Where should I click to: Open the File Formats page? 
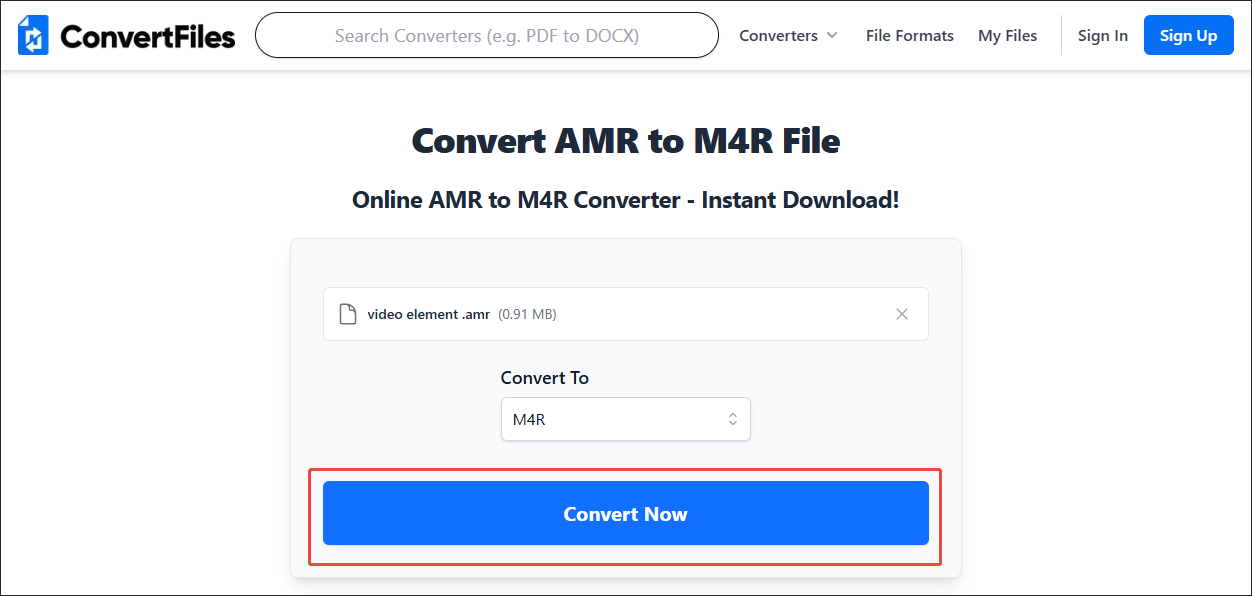(910, 36)
